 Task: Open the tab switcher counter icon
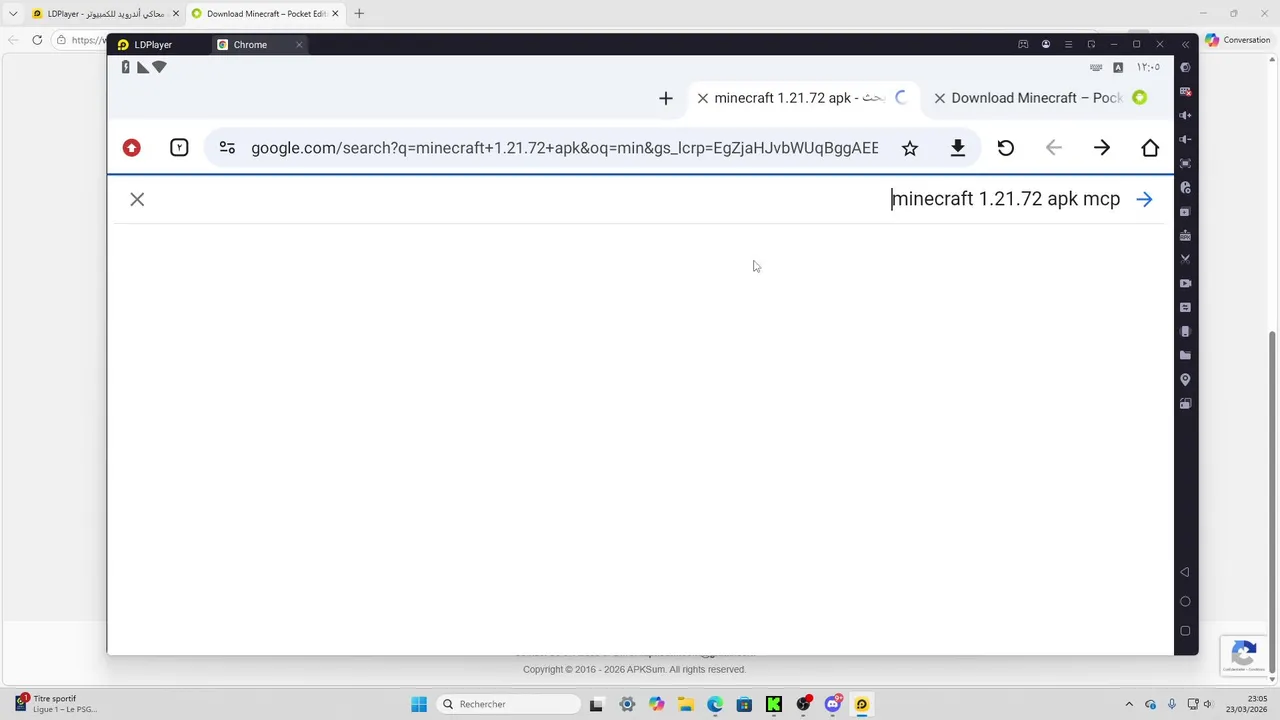[179, 148]
